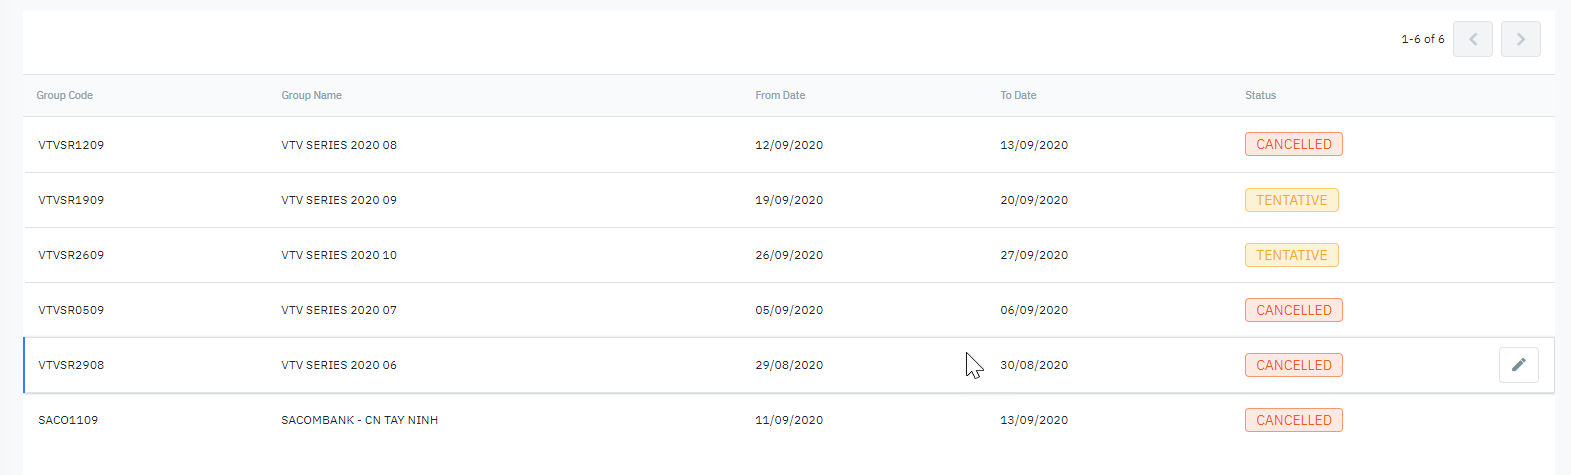Open the VTV SERIES 2020 09 row
The image size is (1571, 475).
pyautogui.click(x=339, y=200)
